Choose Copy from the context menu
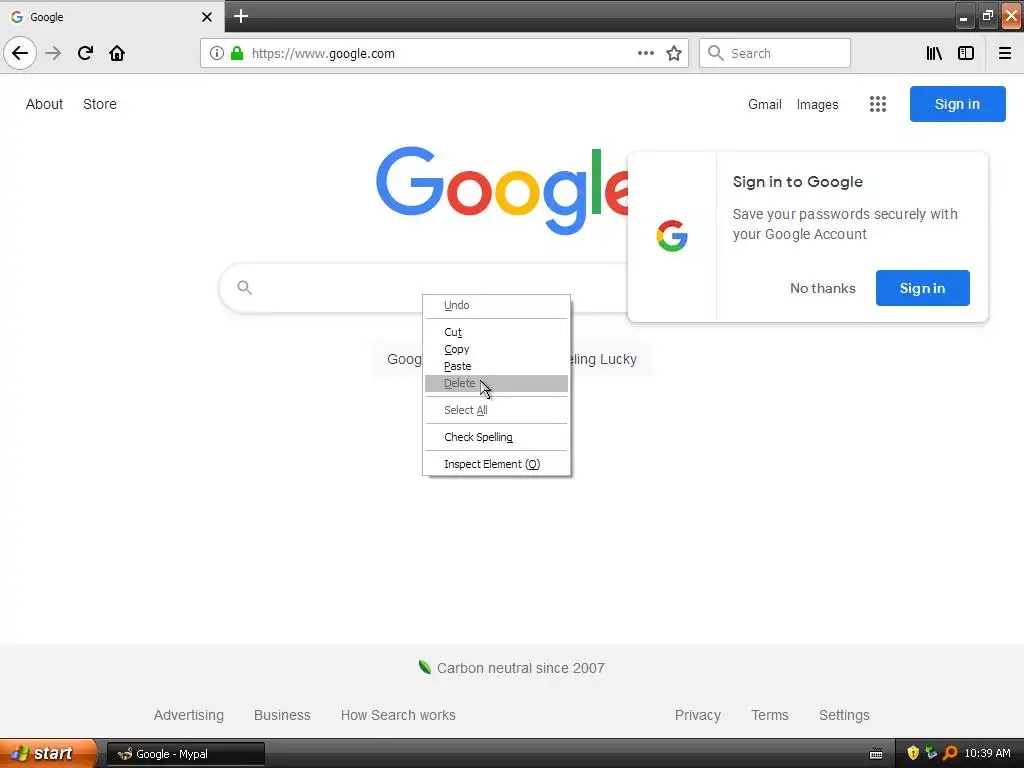Viewport: 1024px width, 768px height. (x=496, y=349)
